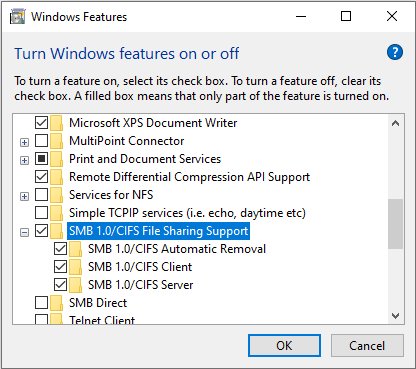
Task: Click the folder icon beside Services for NFS
Action: (x=56, y=195)
